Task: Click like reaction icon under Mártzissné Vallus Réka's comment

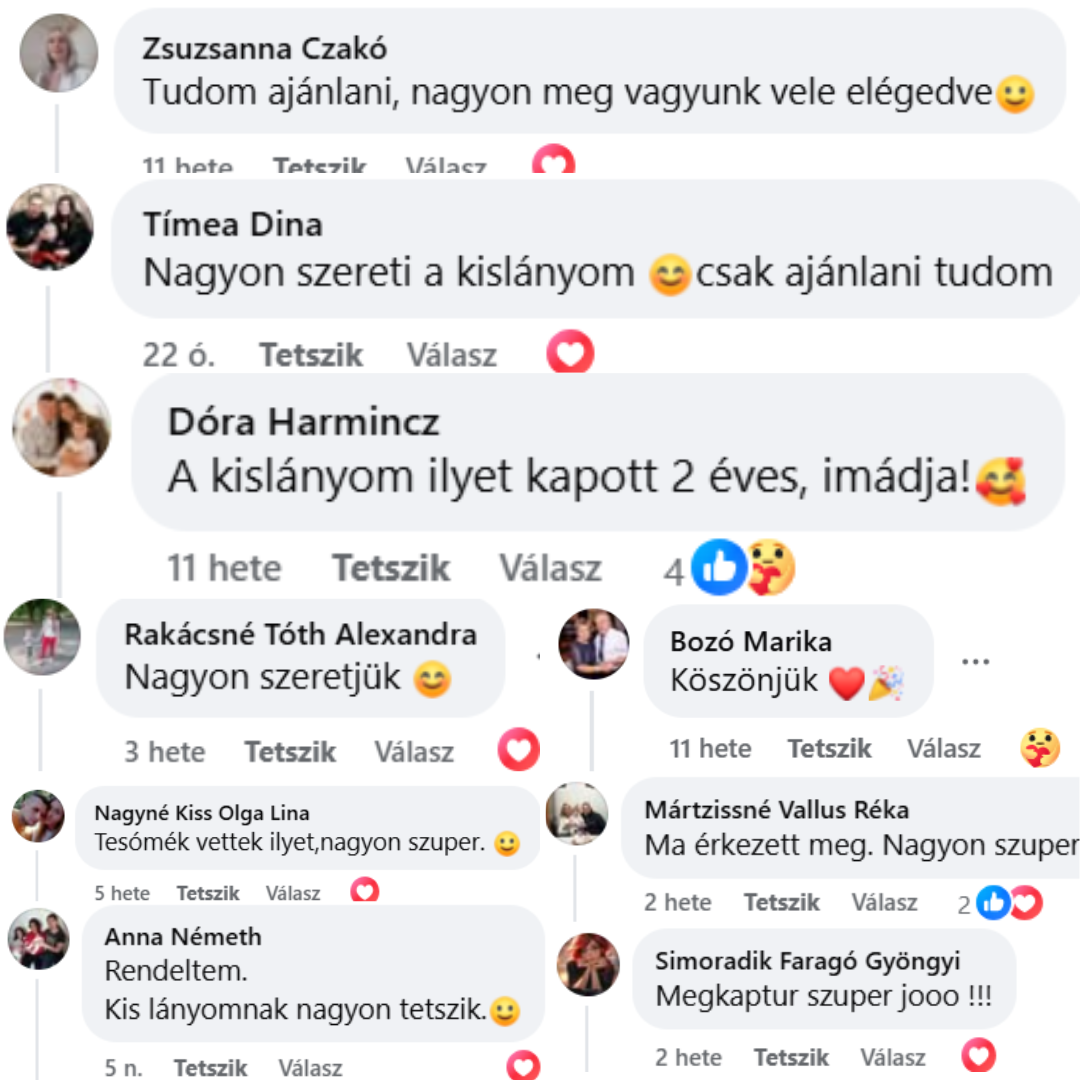Action: 993,902
